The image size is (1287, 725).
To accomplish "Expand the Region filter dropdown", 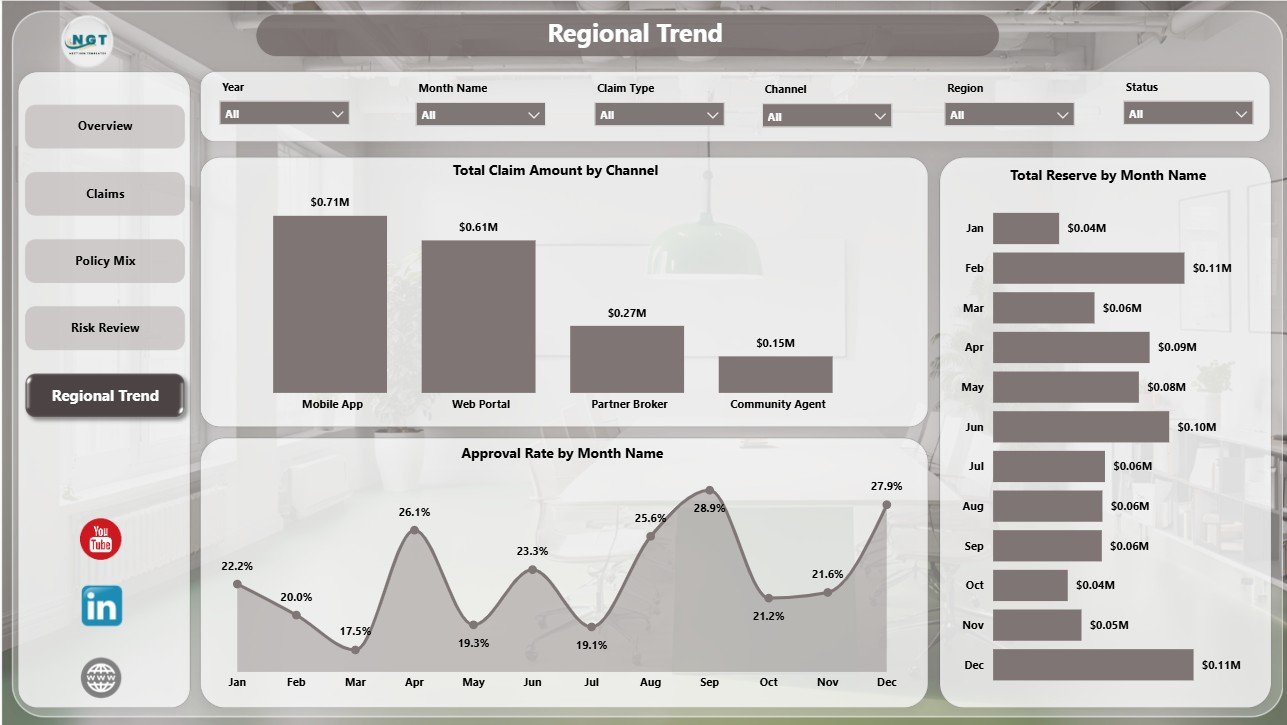I will tap(1010, 115).
